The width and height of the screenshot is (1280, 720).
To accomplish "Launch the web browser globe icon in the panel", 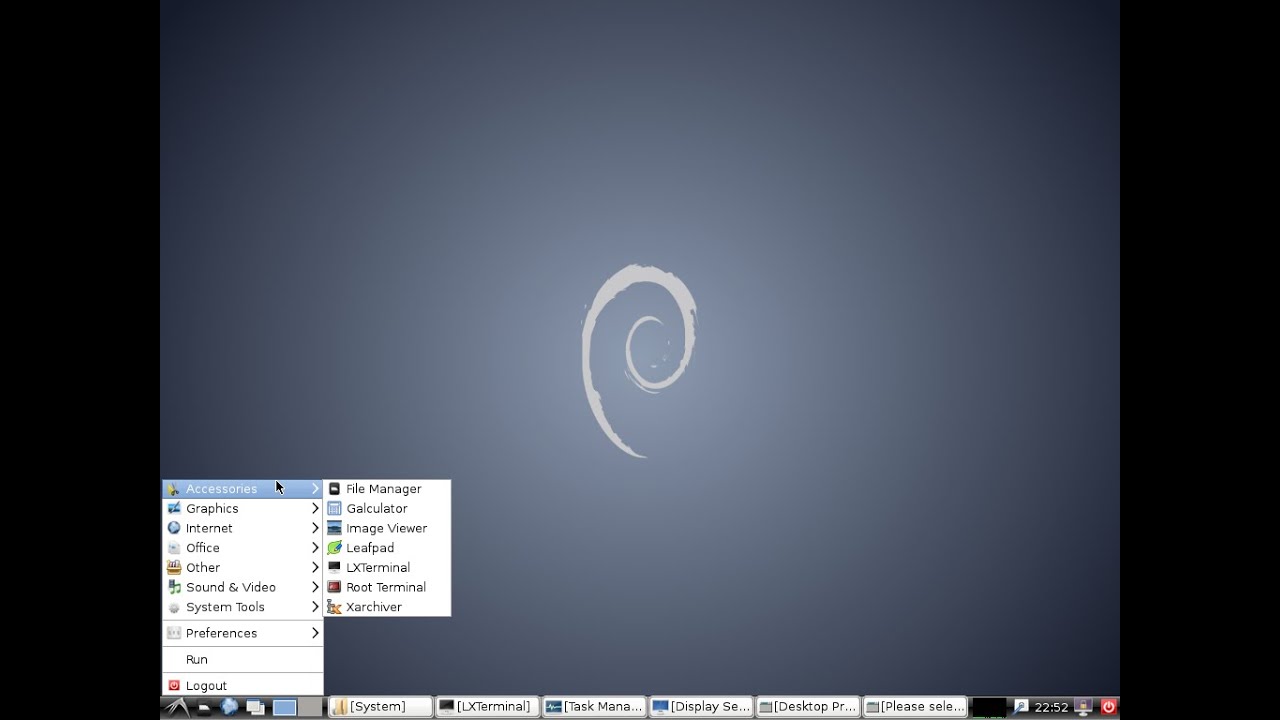I will 229,706.
